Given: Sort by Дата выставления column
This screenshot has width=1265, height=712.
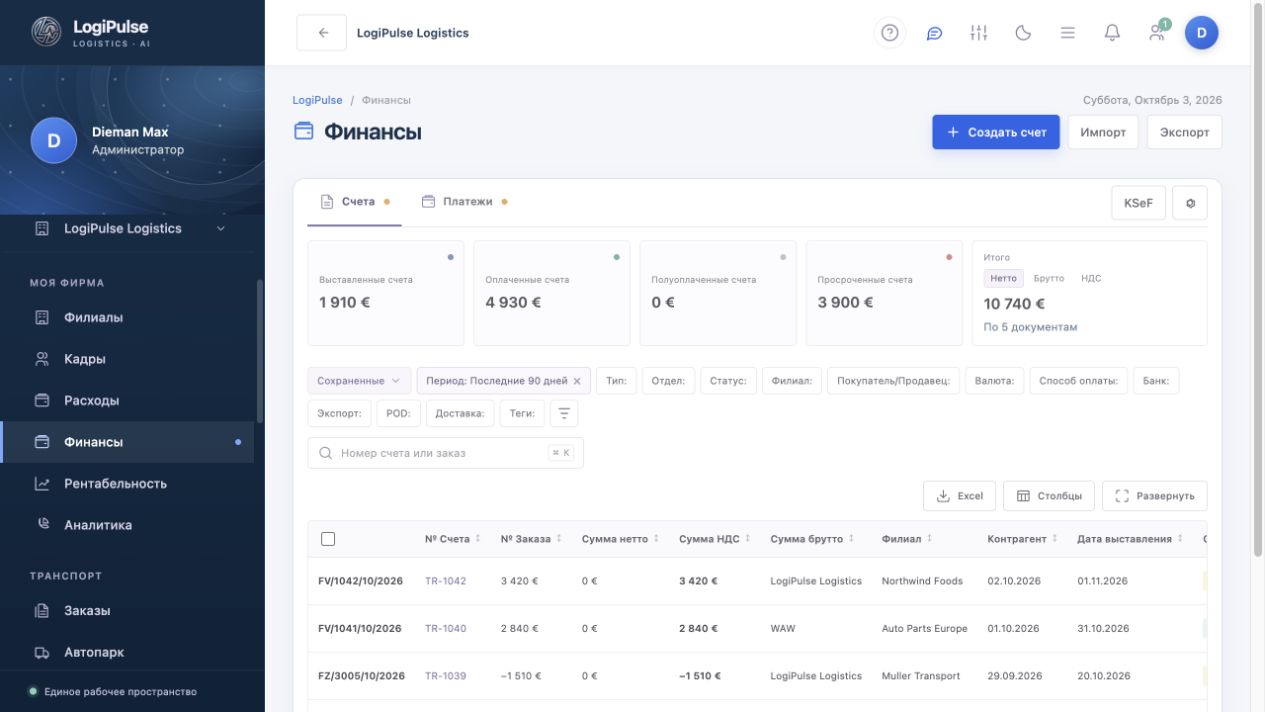Looking at the screenshot, I should pos(1130,539).
